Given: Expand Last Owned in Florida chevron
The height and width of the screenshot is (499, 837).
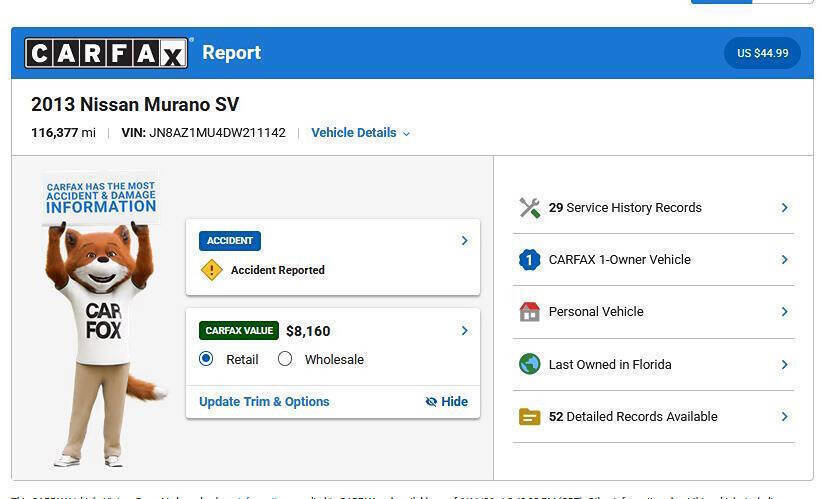Looking at the screenshot, I should 785,365.
